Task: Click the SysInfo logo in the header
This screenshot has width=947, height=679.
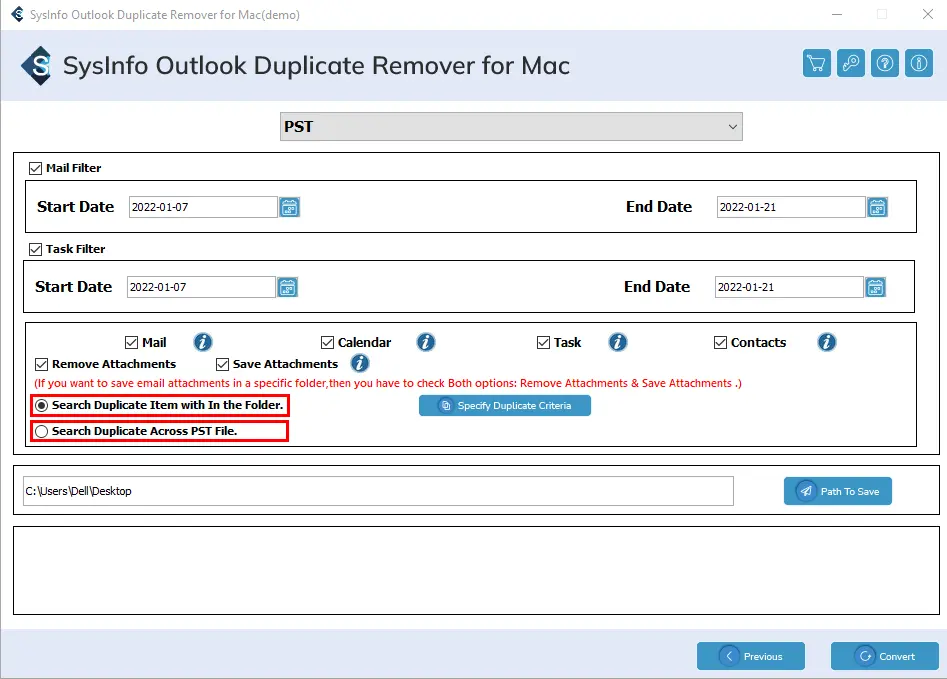Action: click(36, 66)
